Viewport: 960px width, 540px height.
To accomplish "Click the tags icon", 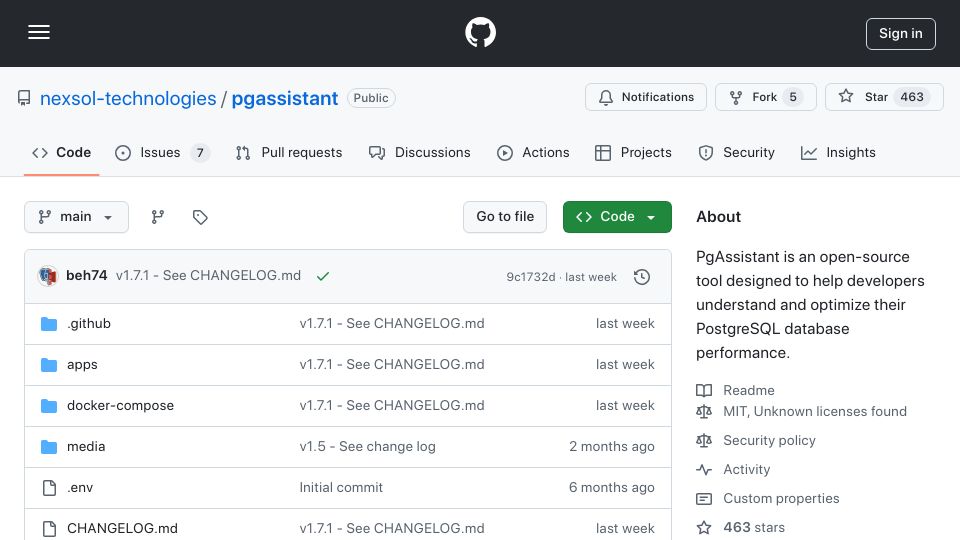I will 200,217.
